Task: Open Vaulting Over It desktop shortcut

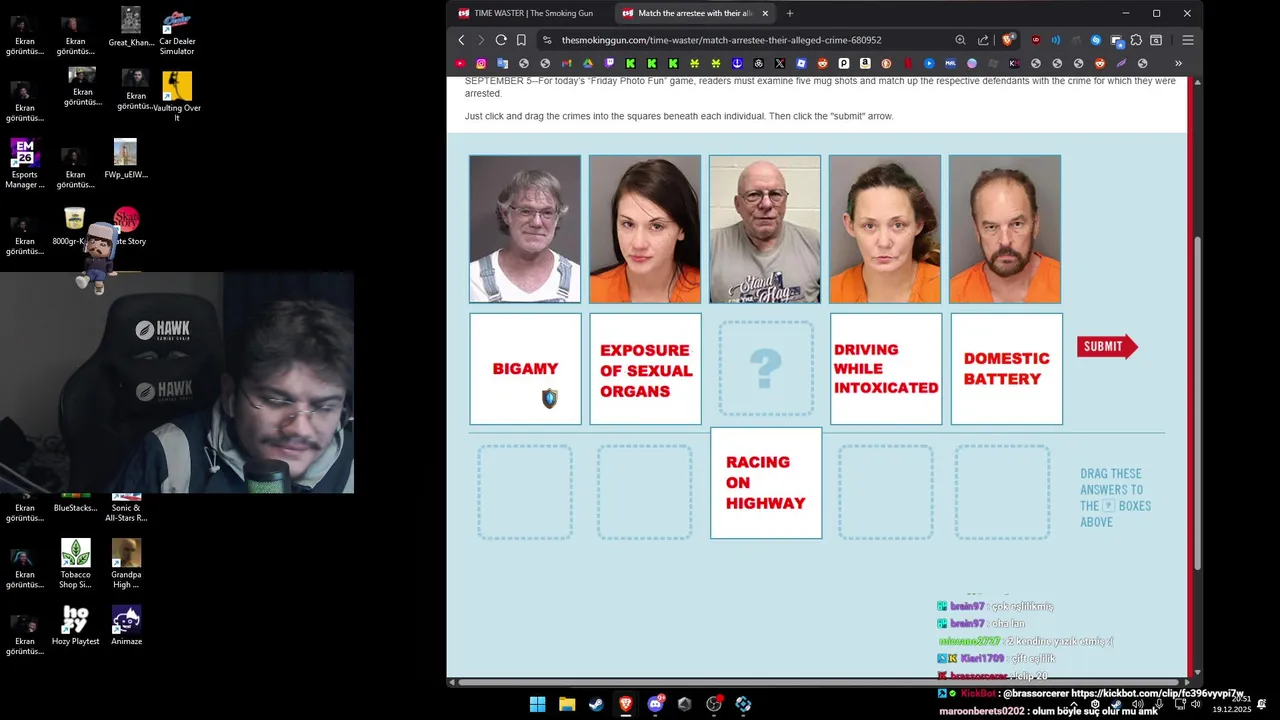Action: pos(177,98)
